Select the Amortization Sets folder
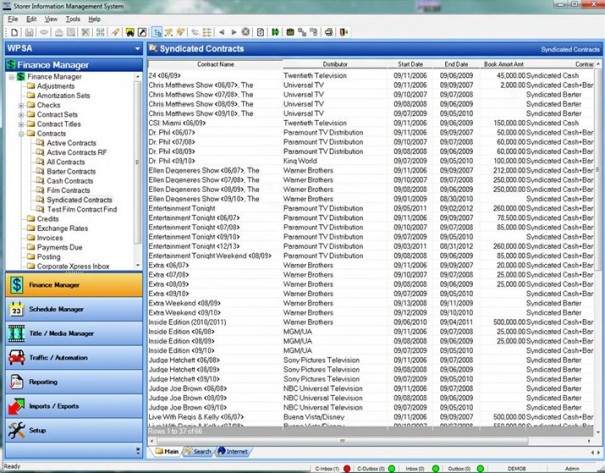 tap(63, 96)
